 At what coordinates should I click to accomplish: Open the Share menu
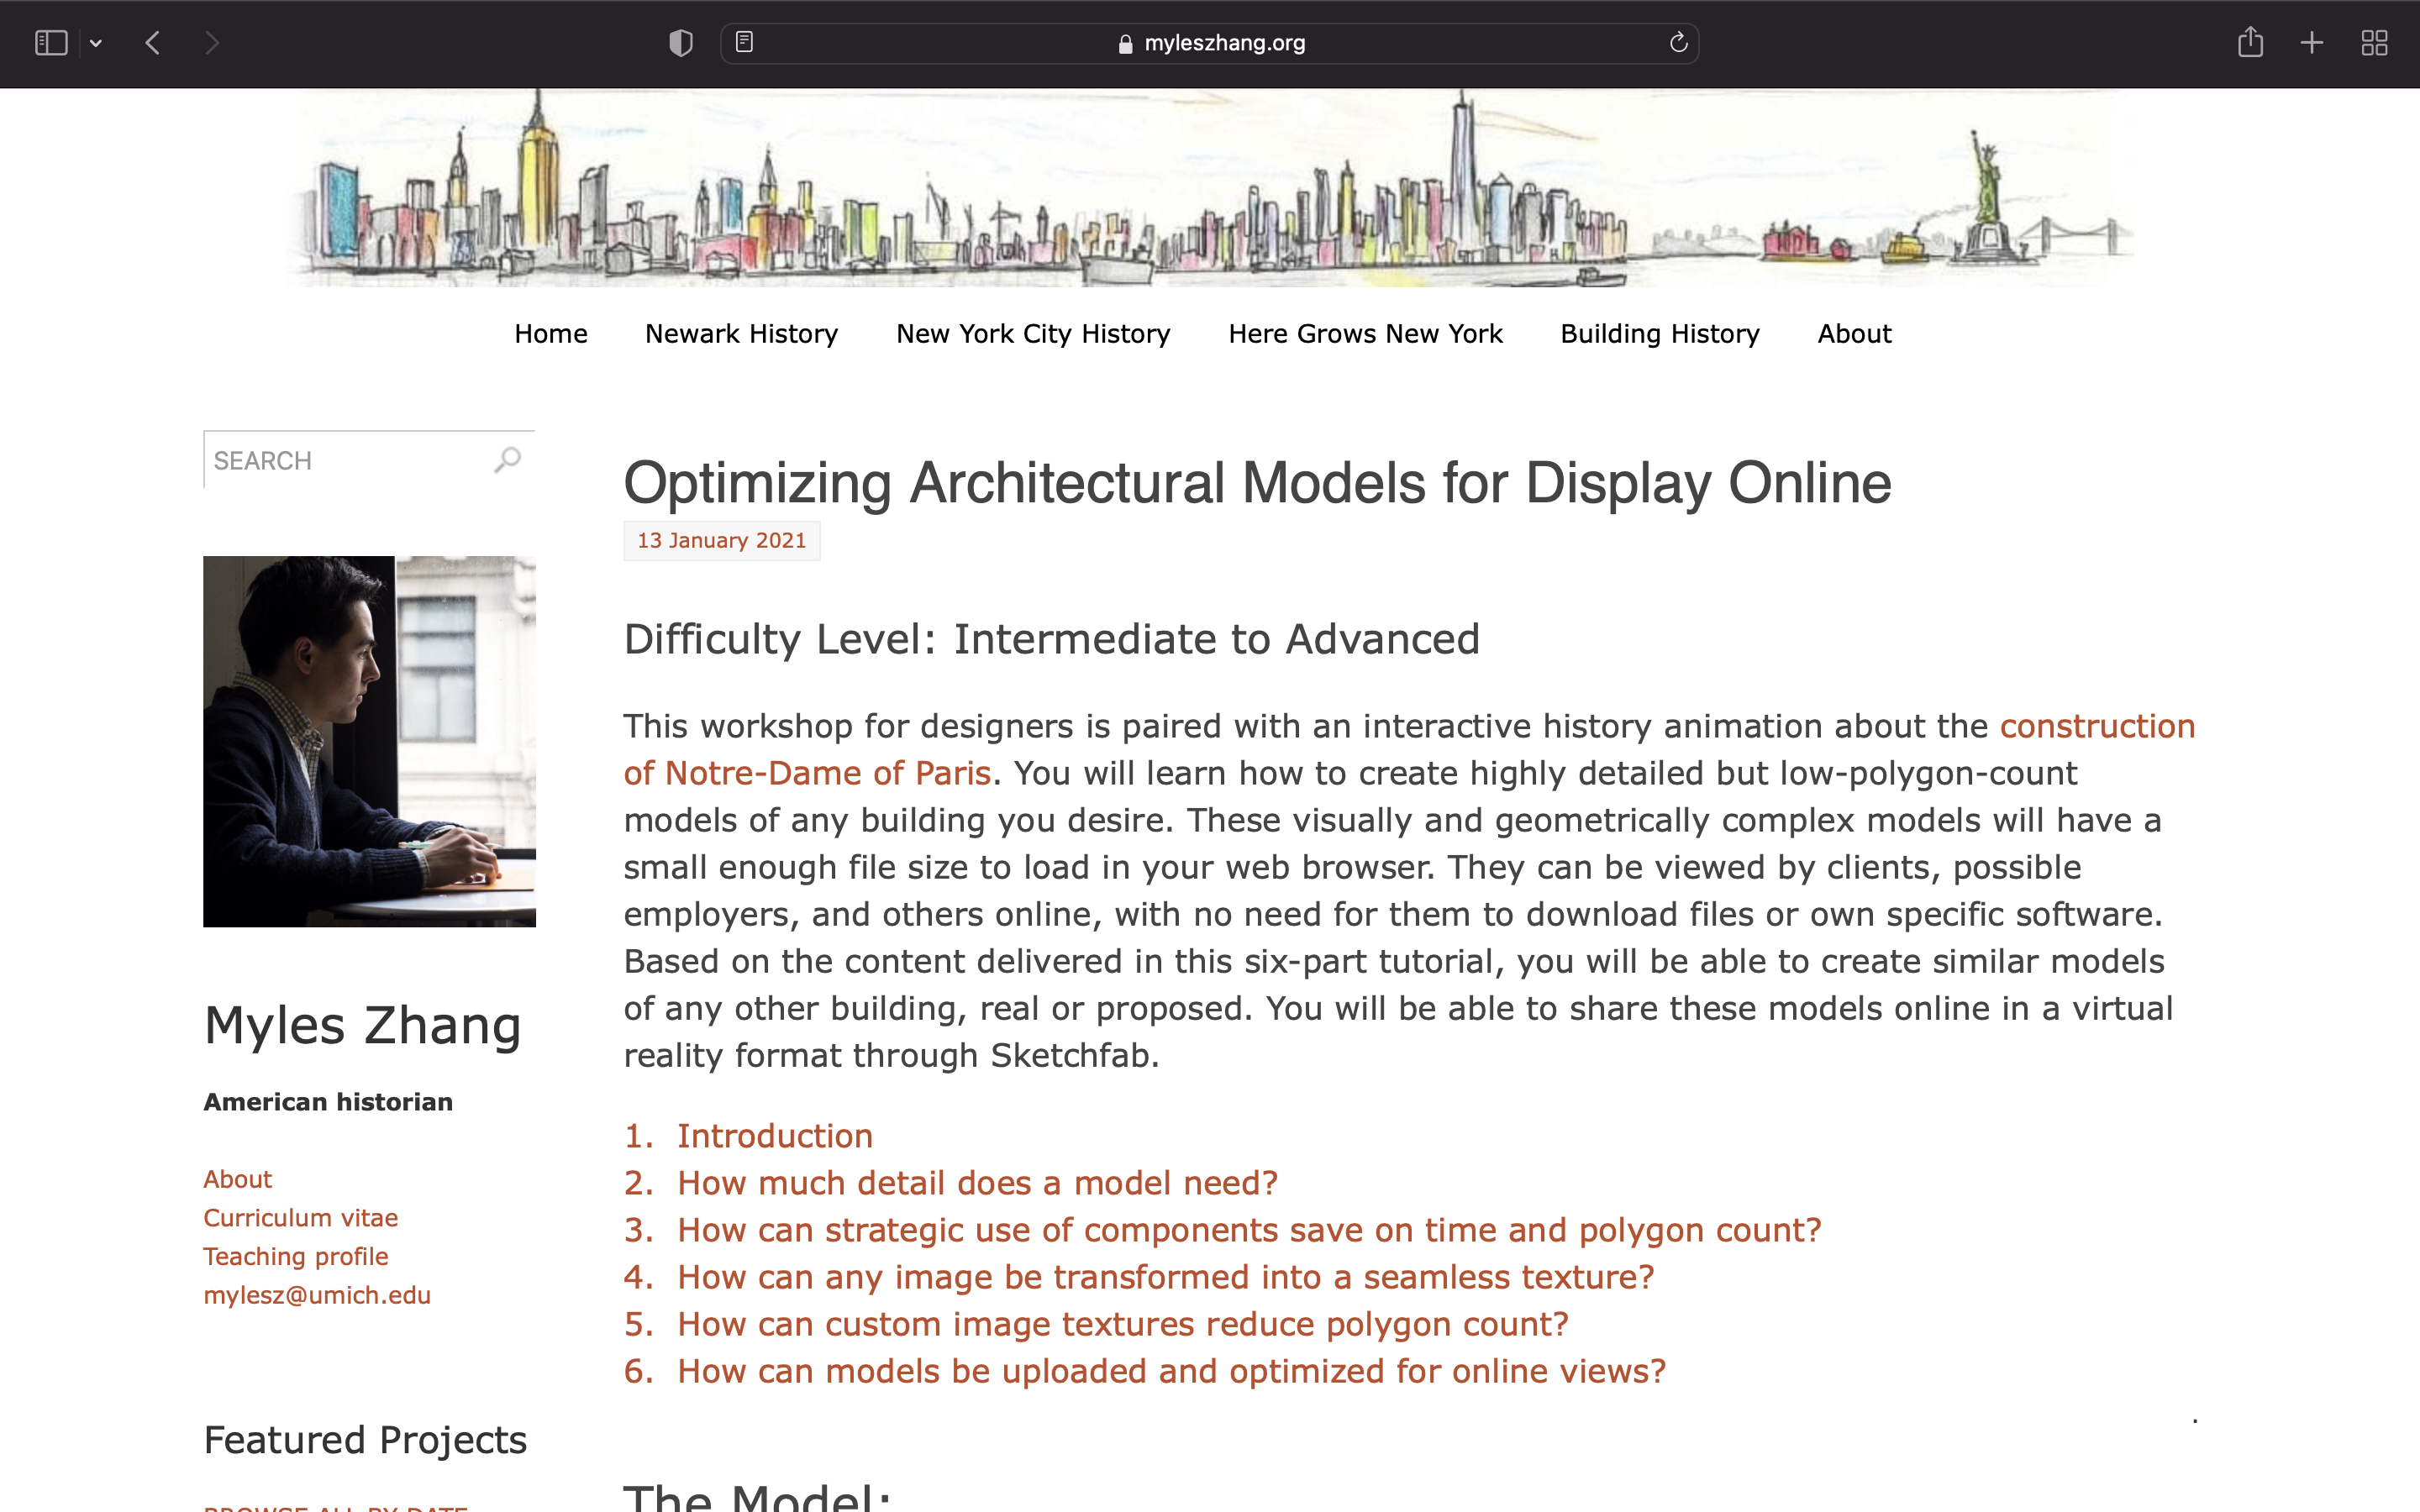(x=2250, y=42)
